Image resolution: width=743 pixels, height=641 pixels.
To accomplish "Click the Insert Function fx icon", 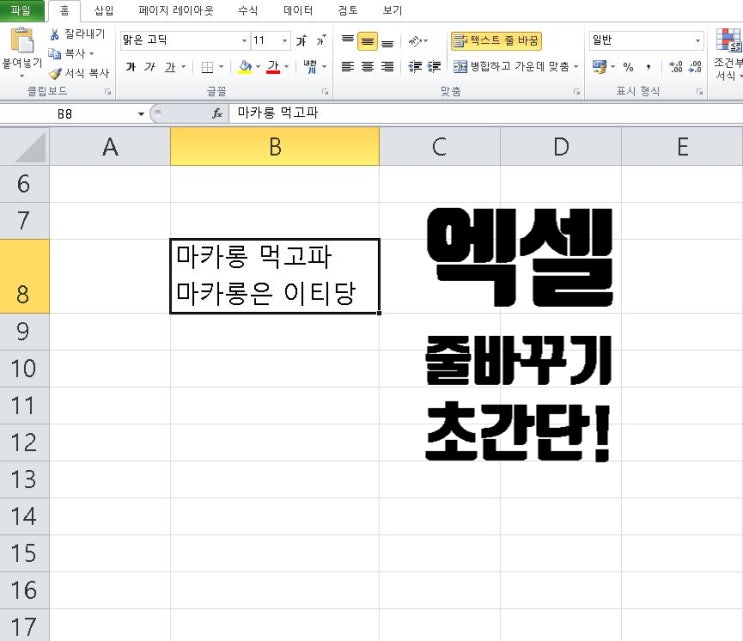I will [217, 113].
